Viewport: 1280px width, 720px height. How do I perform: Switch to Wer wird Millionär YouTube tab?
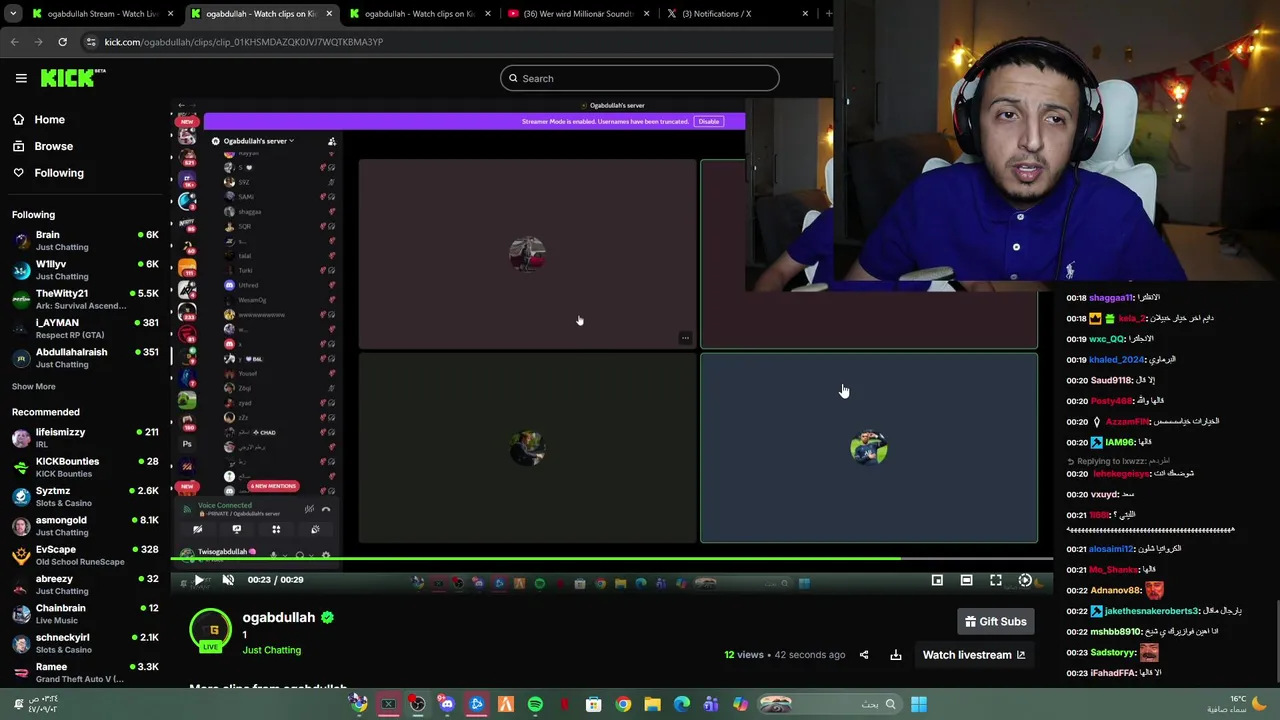tap(578, 14)
